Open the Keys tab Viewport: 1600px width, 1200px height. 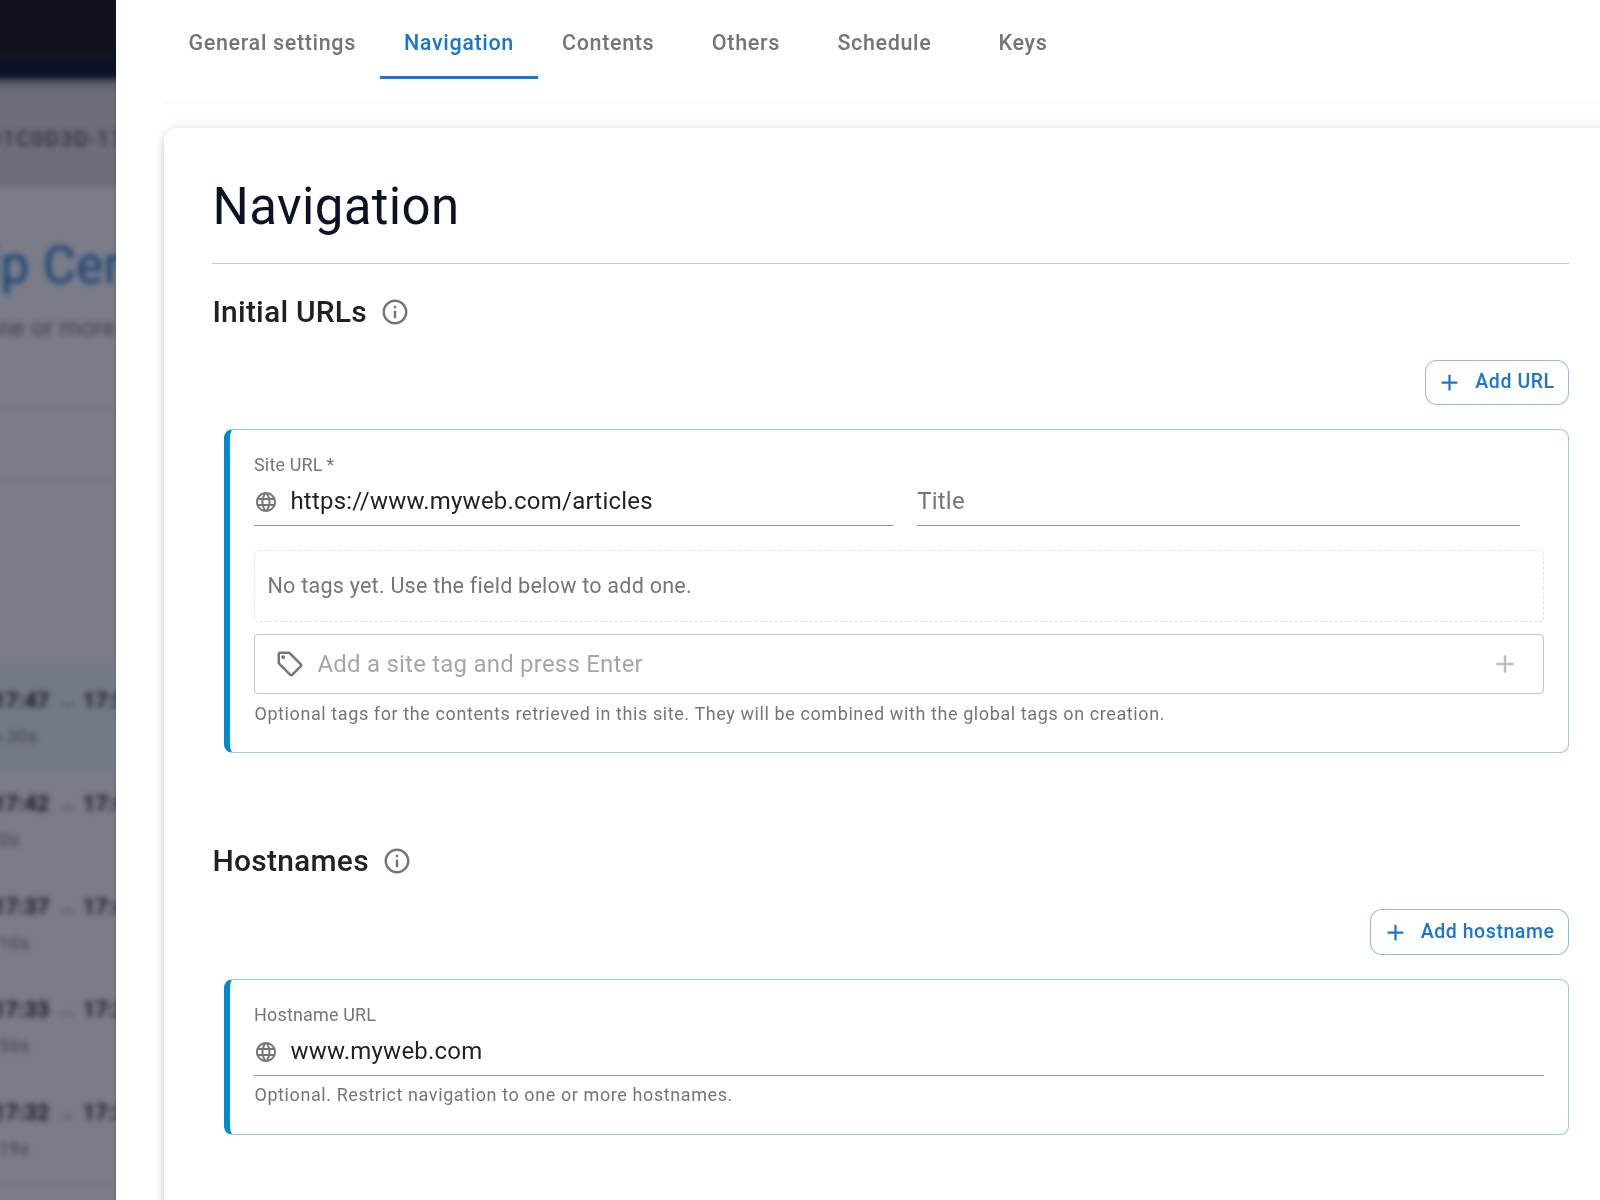pyautogui.click(x=1023, y=42)
